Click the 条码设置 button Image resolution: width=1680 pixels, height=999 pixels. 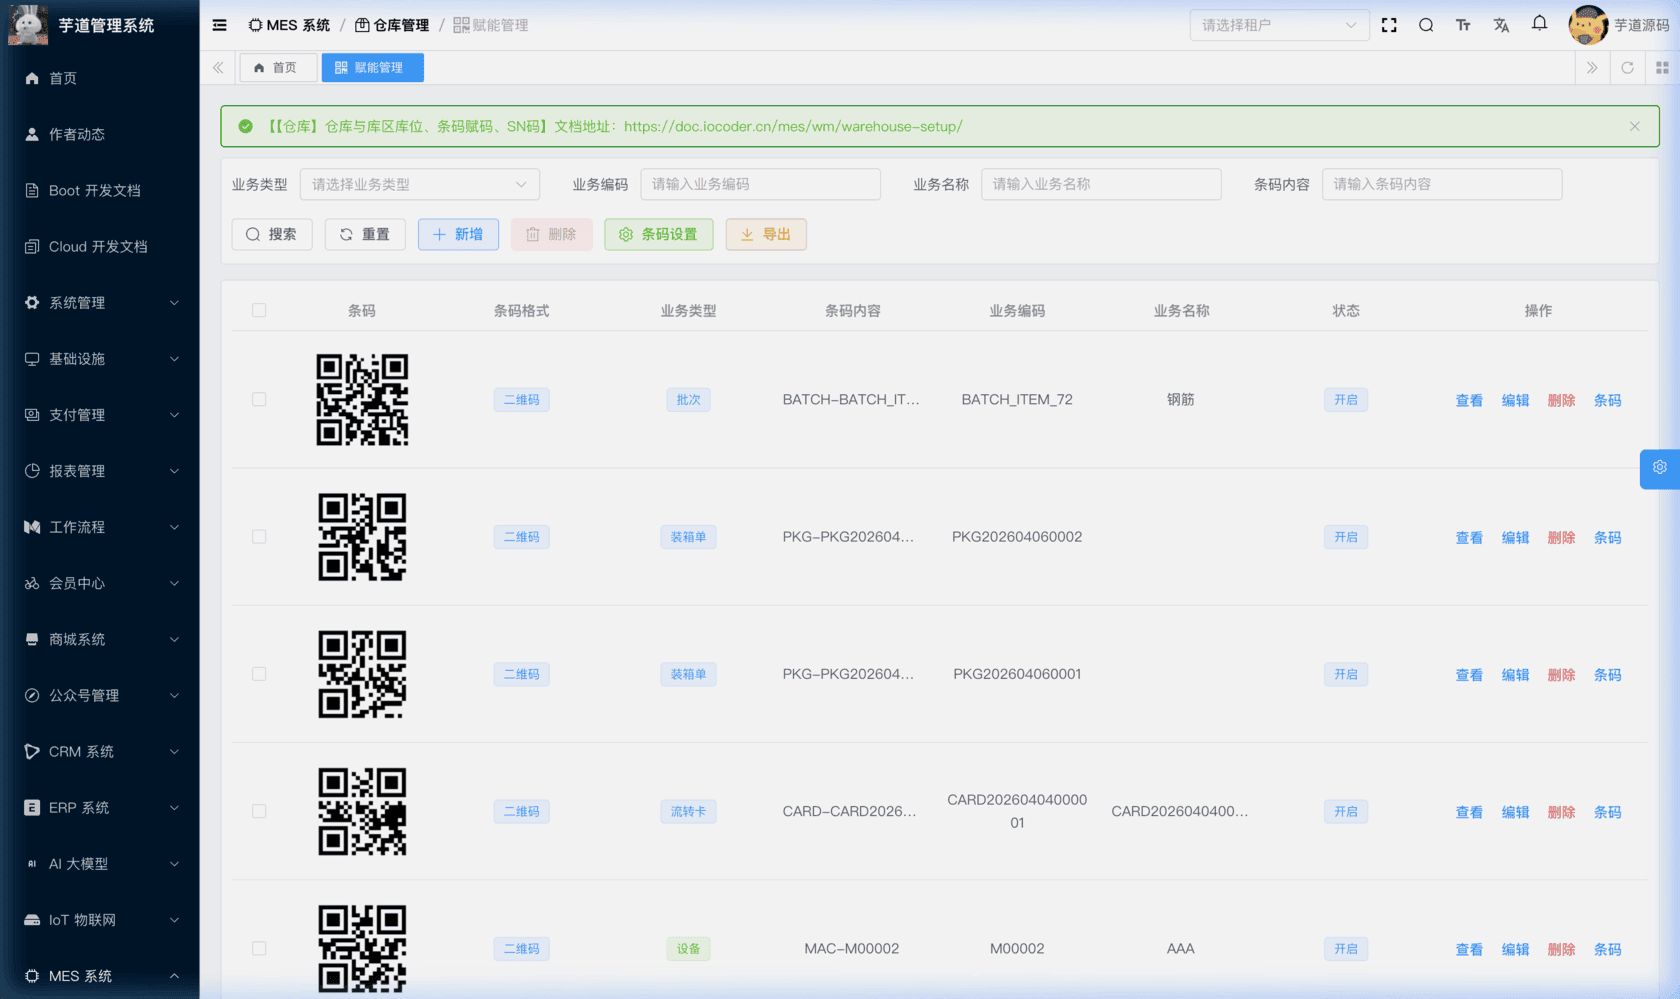658,234
